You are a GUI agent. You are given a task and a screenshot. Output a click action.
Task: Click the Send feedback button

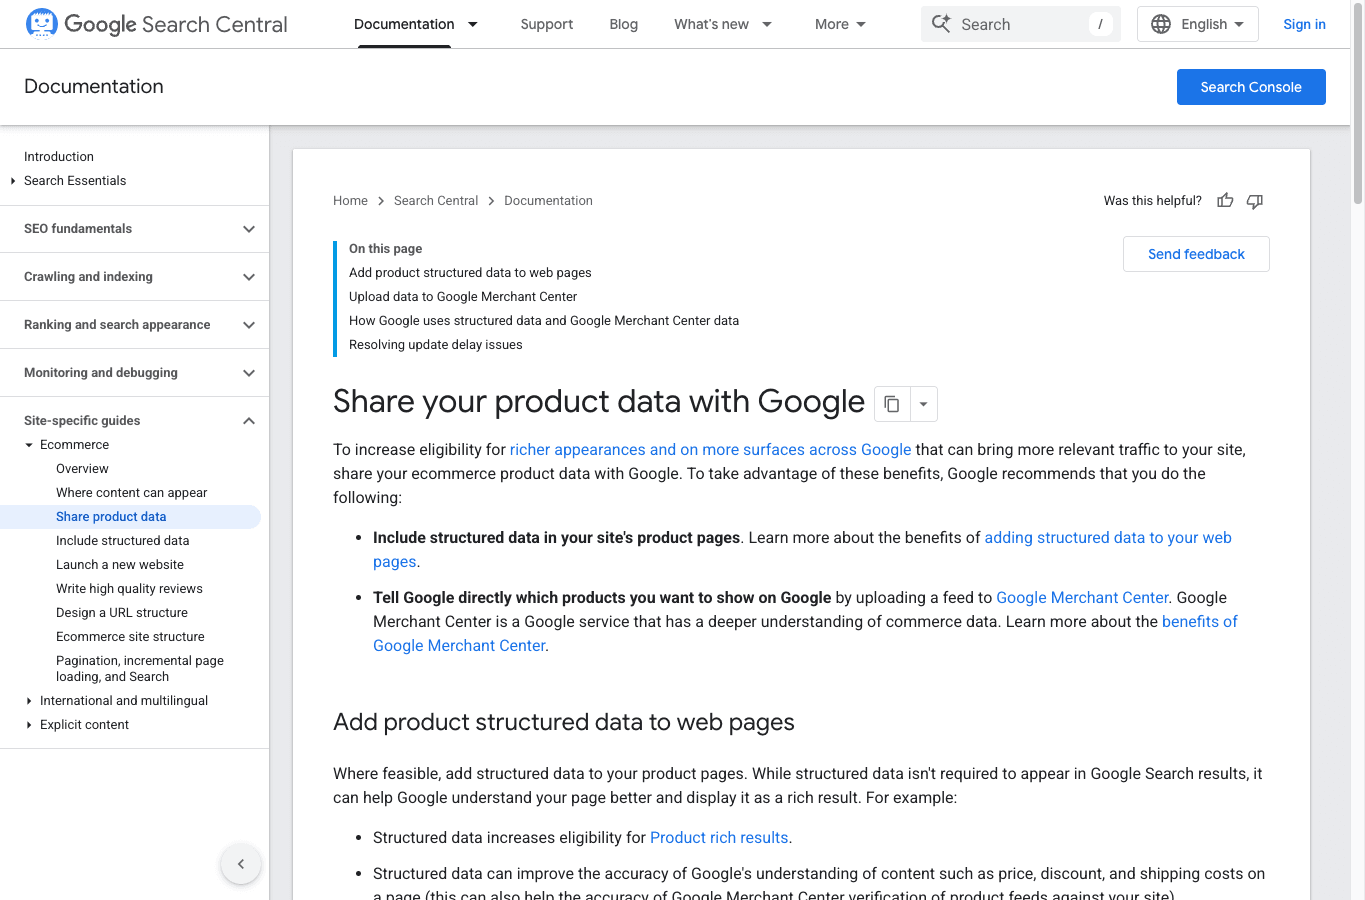coord(1196,254)
